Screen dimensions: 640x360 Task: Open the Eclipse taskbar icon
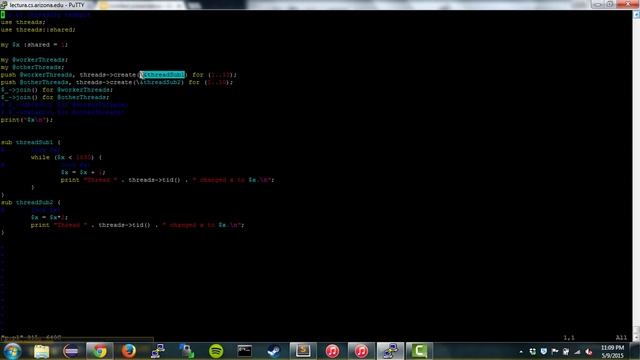(x=71, y=351)
